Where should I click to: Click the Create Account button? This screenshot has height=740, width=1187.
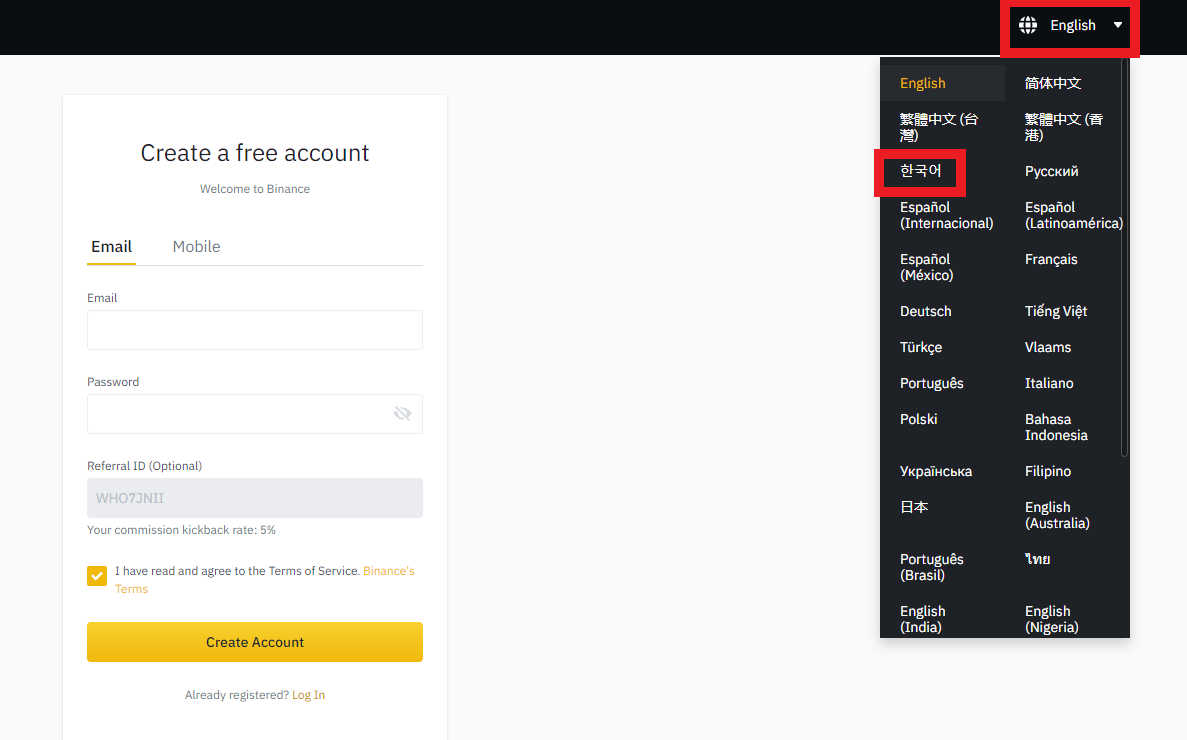254,642
